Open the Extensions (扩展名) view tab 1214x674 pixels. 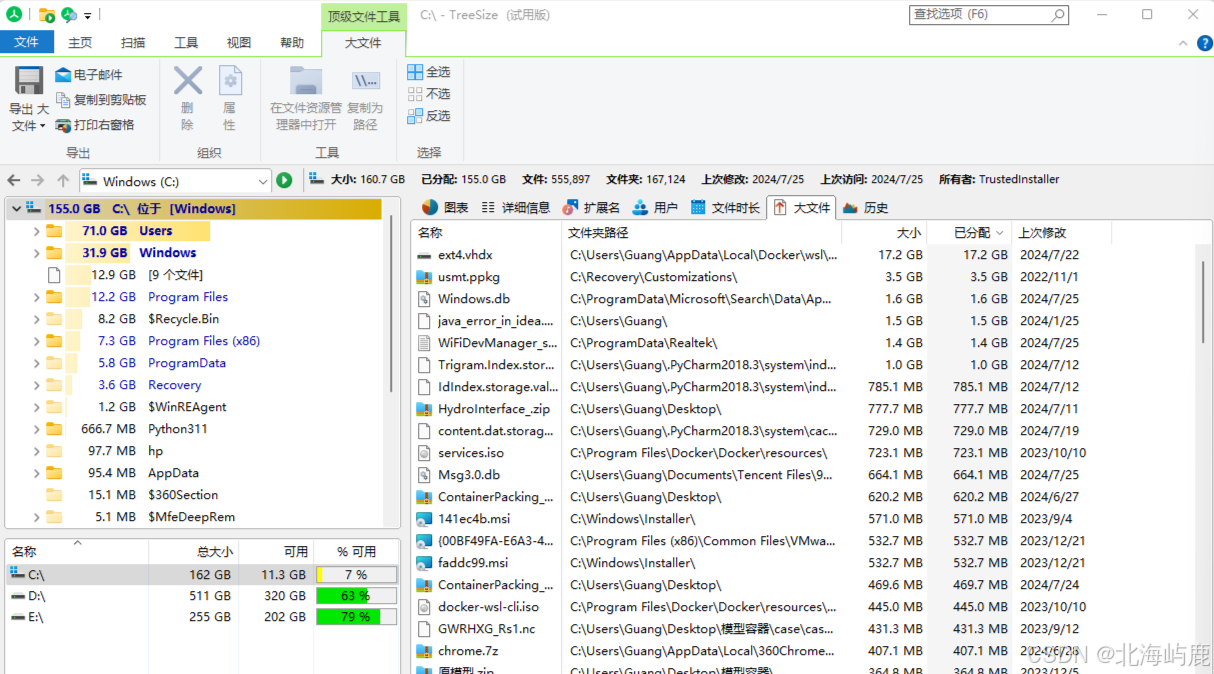(x=591, y=208)
